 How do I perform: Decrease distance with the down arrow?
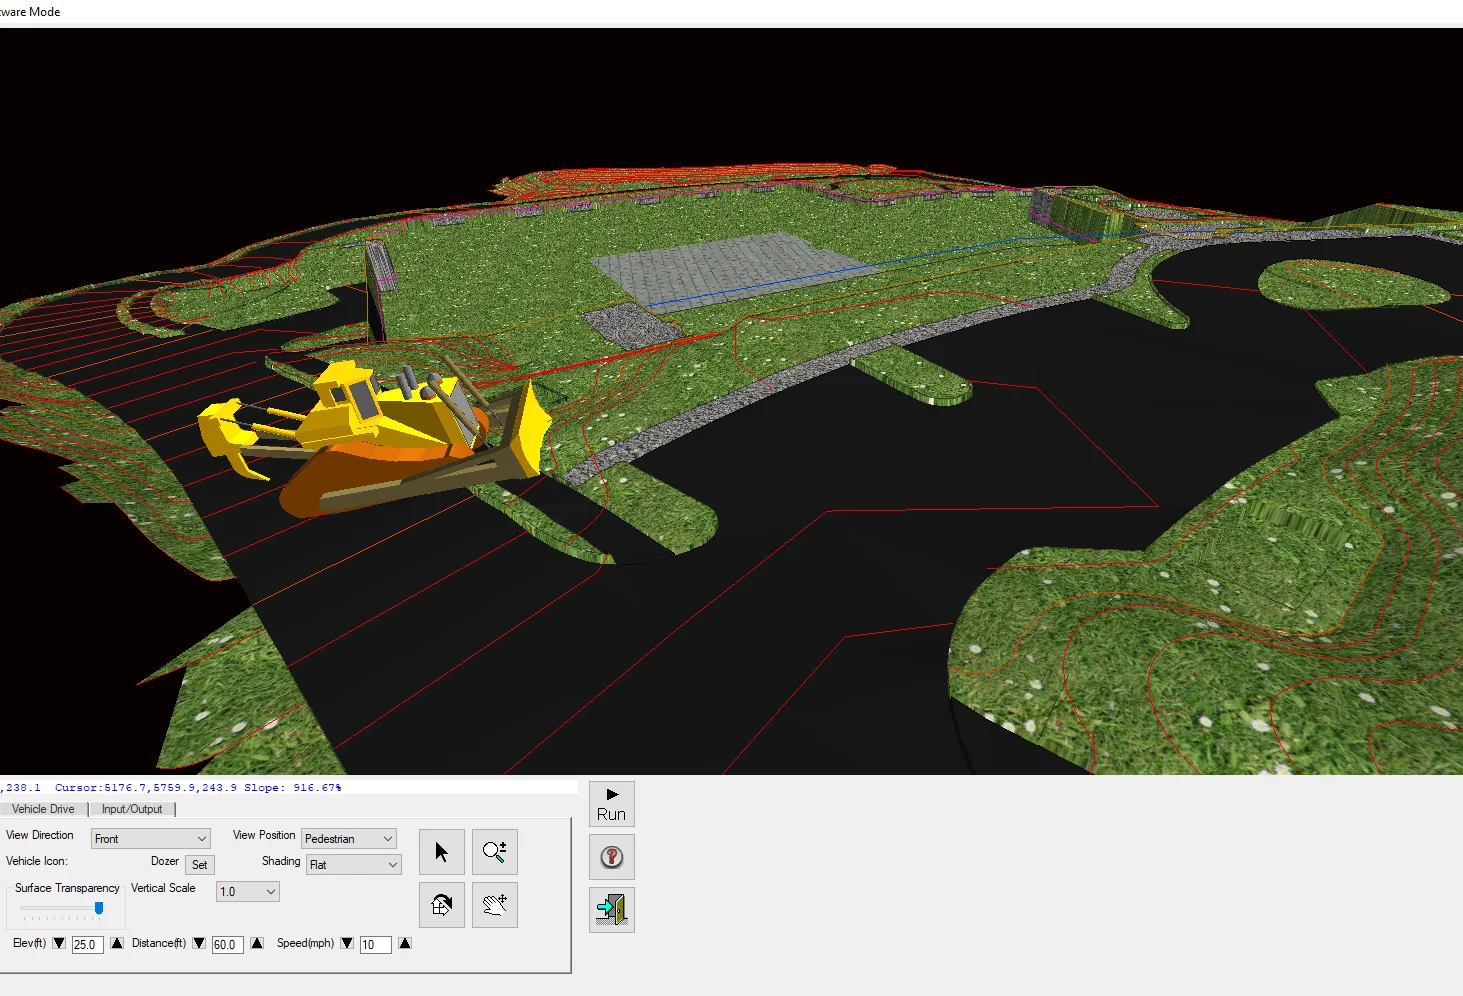point(199,943)
